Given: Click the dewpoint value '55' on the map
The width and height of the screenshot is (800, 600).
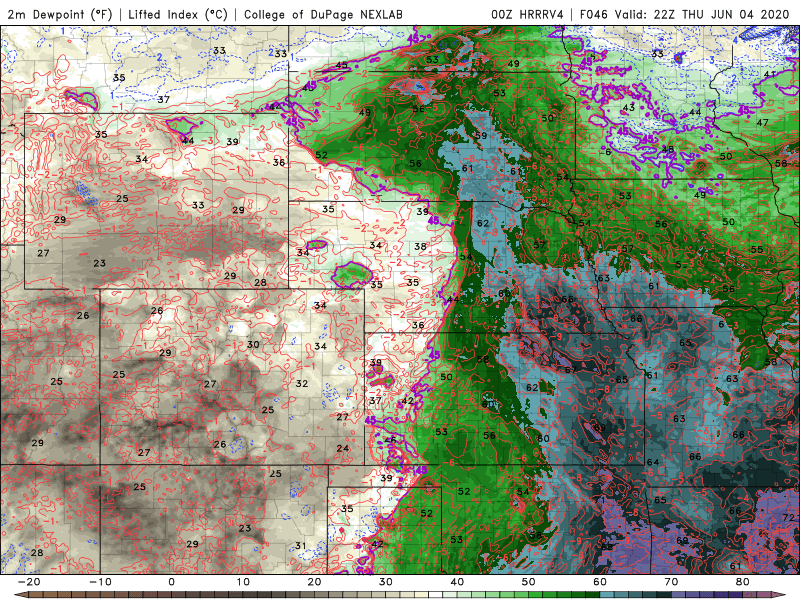Looking at the screenshot, I should tap(757, 249).
